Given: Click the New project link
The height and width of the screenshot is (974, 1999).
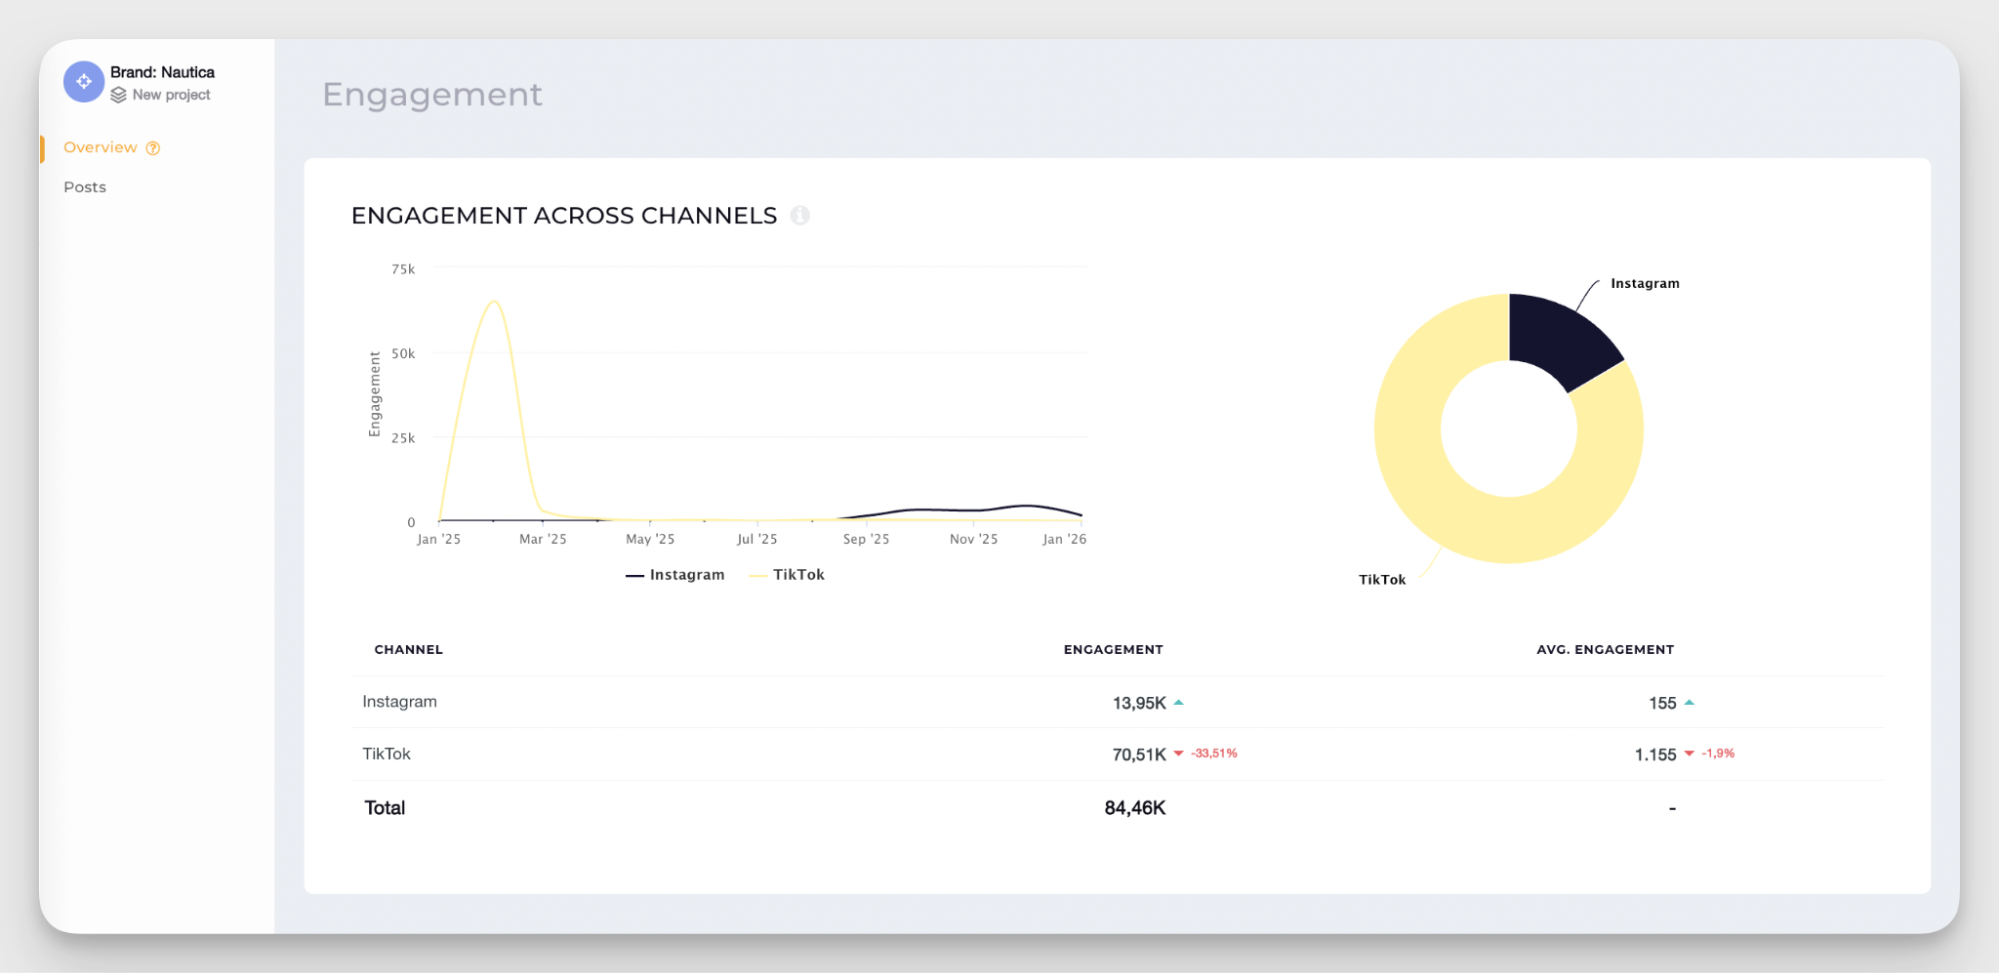Looking at the screenshot, I should 171,94.
